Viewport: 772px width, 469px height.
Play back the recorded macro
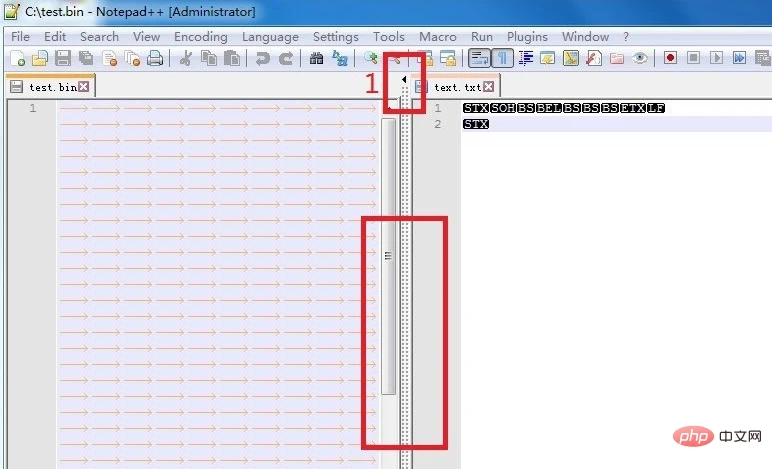pos(716,58)
